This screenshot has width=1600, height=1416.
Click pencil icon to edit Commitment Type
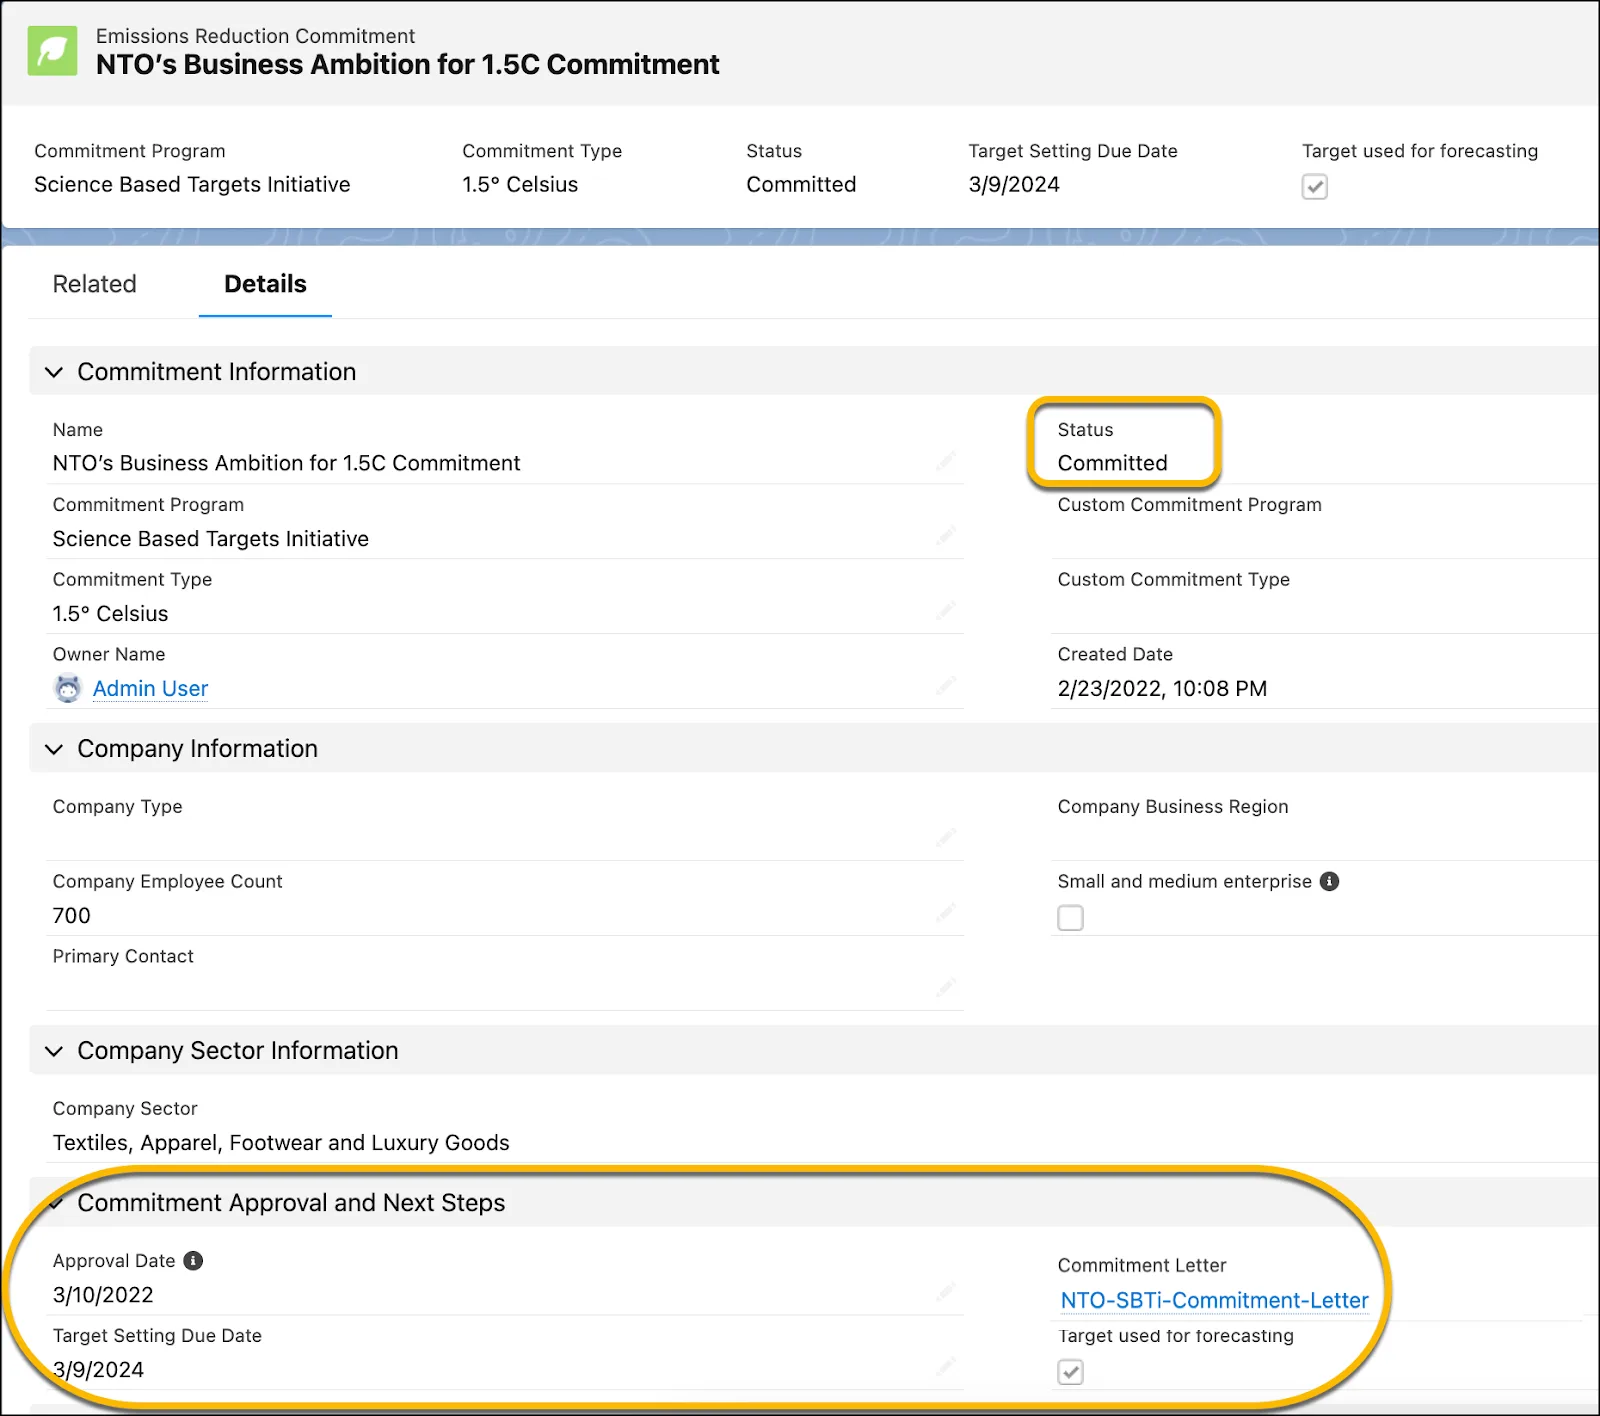946,611
